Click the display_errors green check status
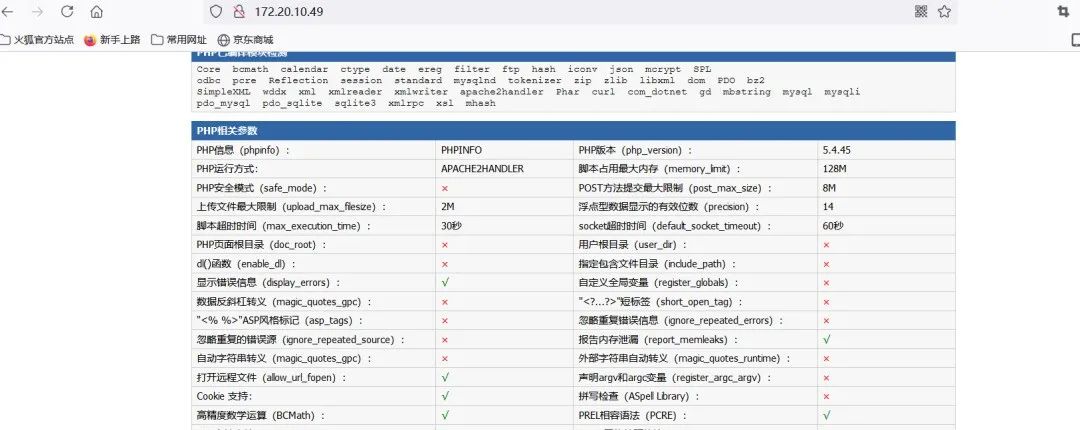Image resolution: width=1080 pixels, height=430 pixels. 446,283
